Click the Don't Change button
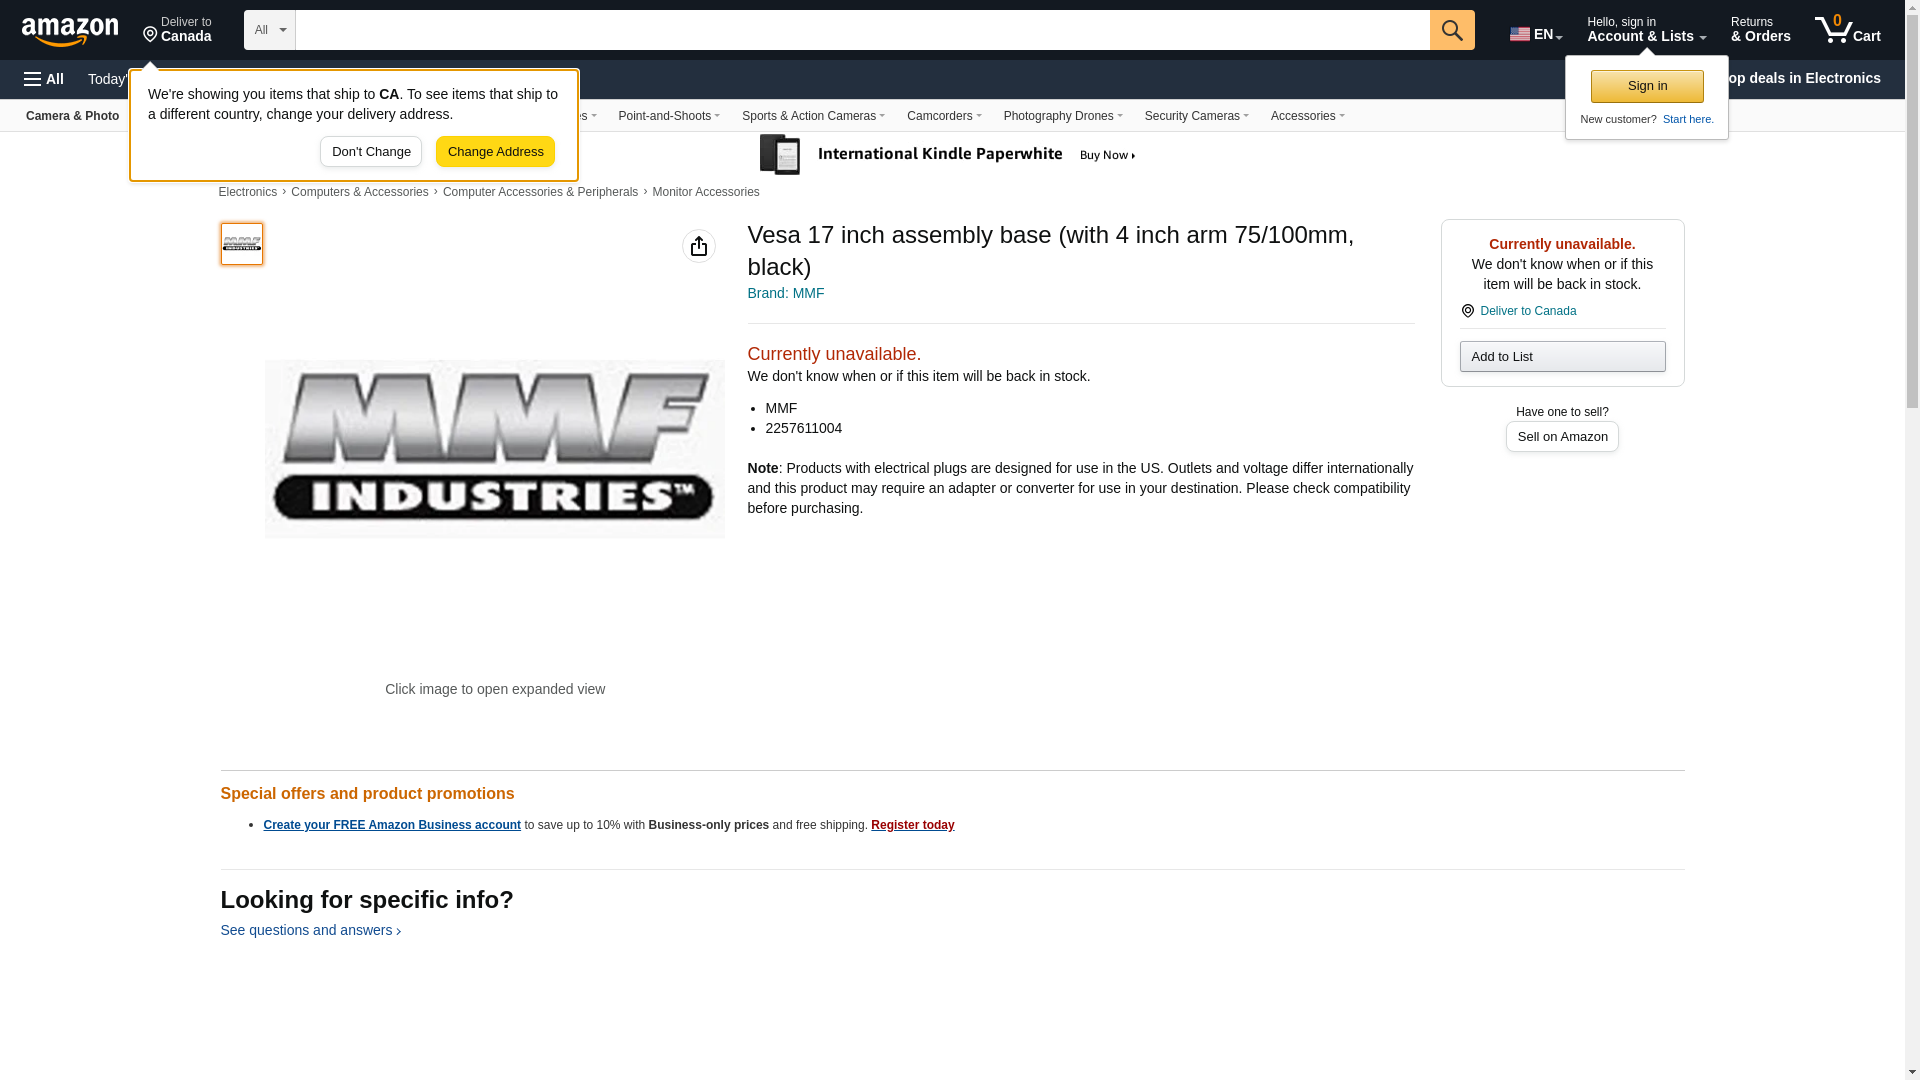1920x1080 pixels. point(371,152)
